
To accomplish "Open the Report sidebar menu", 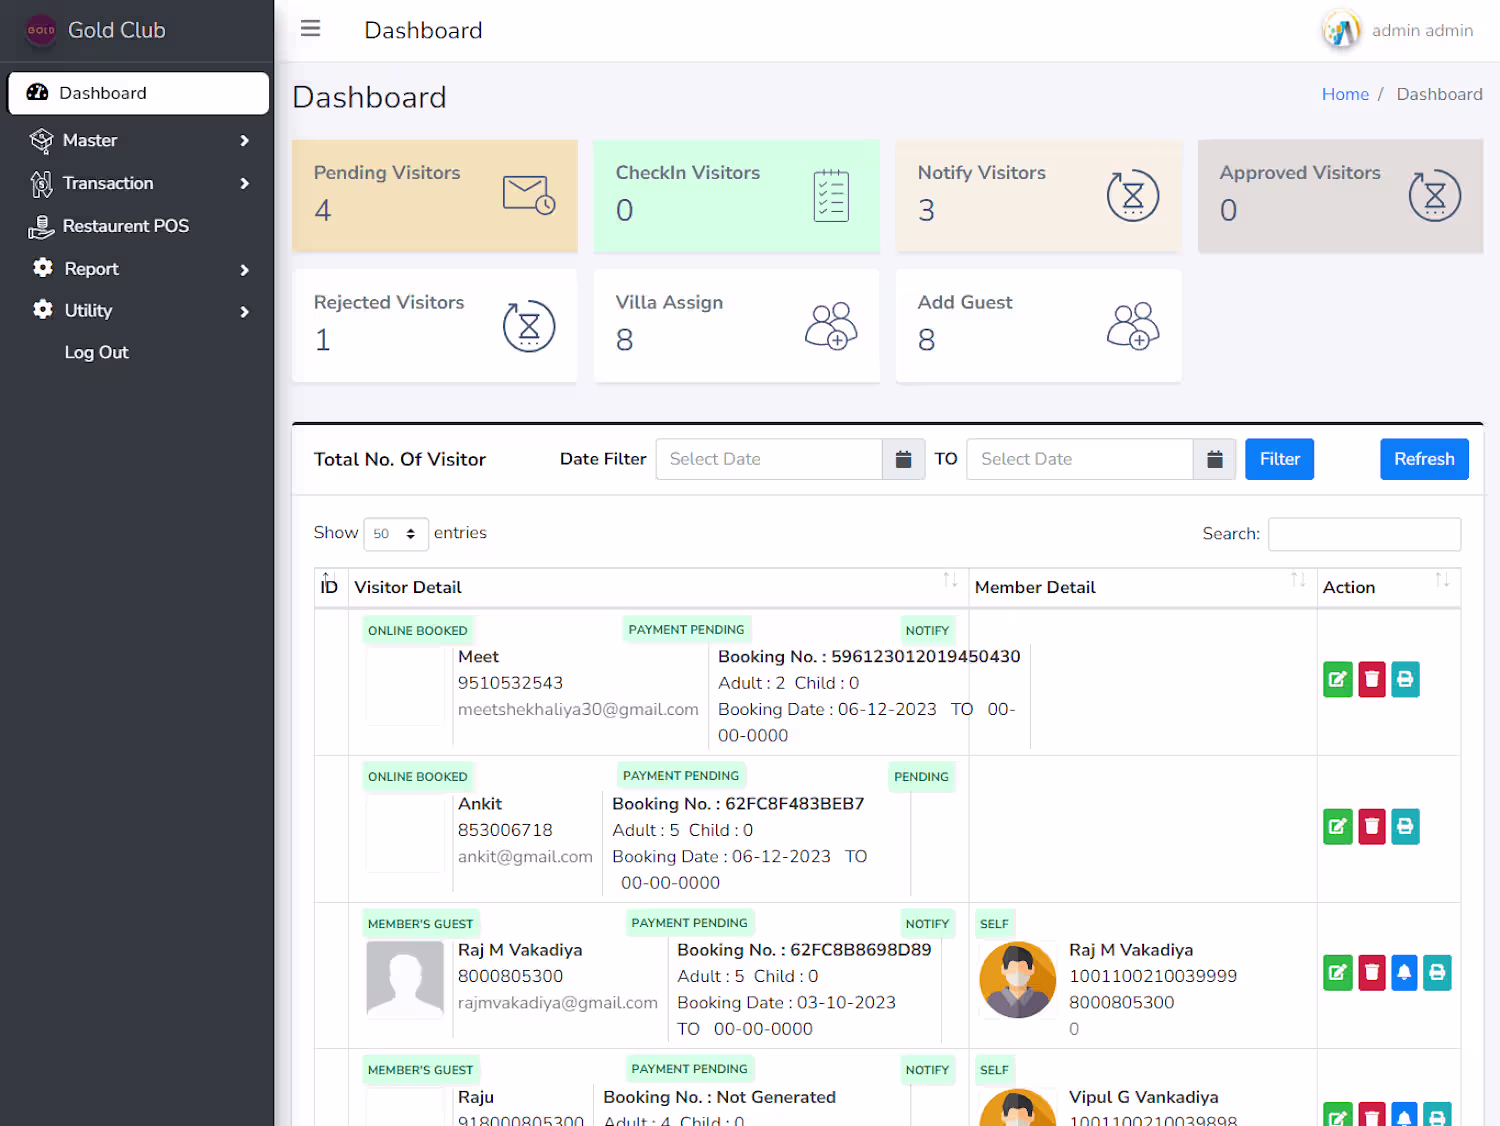I will pos(139,269).
